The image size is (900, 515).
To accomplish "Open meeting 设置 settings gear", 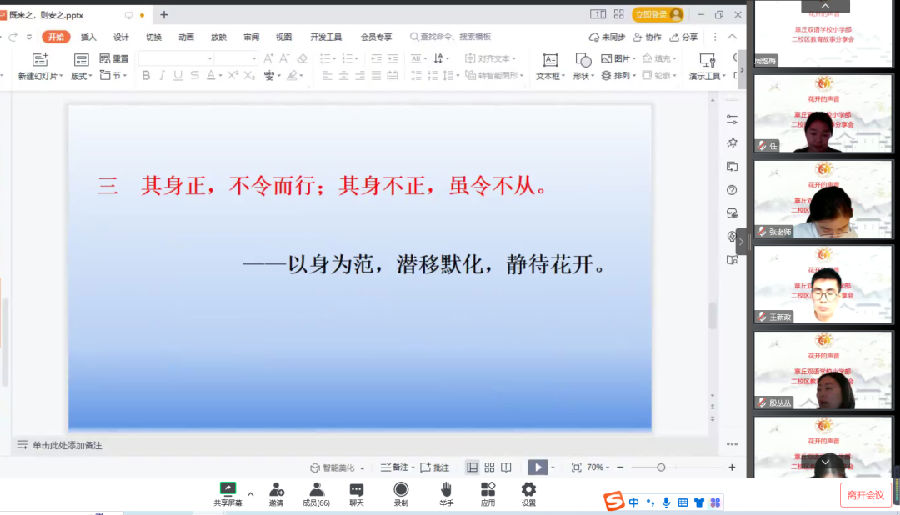I will 529,490.
